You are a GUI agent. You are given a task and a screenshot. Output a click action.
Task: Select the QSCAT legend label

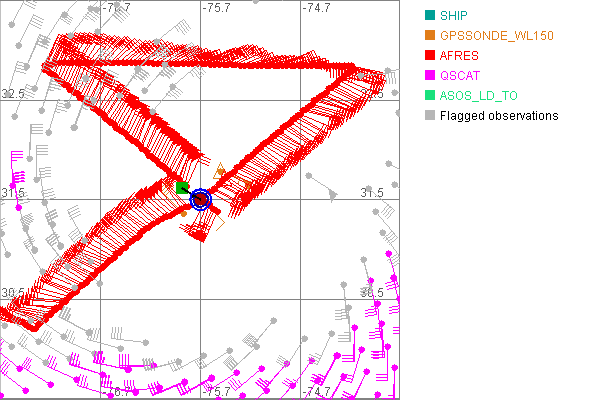pyautogui.click(x=460, y=76)
